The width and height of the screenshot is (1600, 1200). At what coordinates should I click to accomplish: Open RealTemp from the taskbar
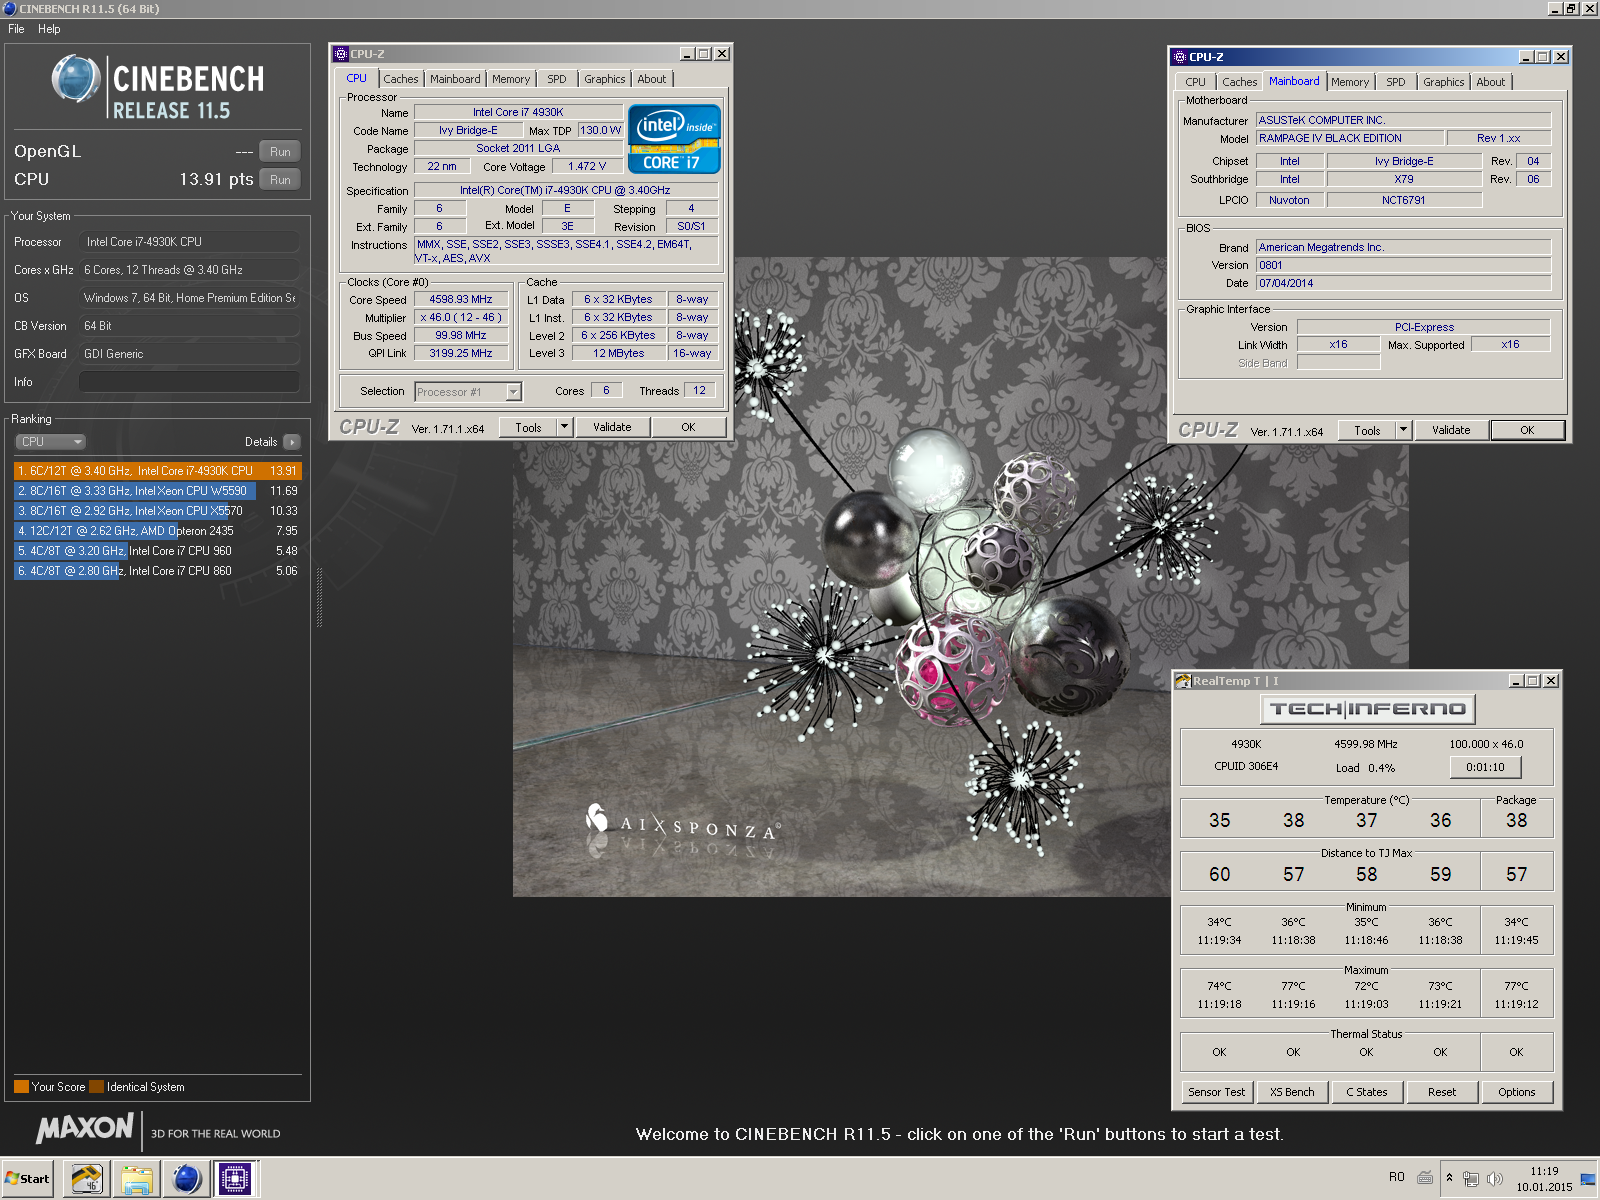[87, 1179]
